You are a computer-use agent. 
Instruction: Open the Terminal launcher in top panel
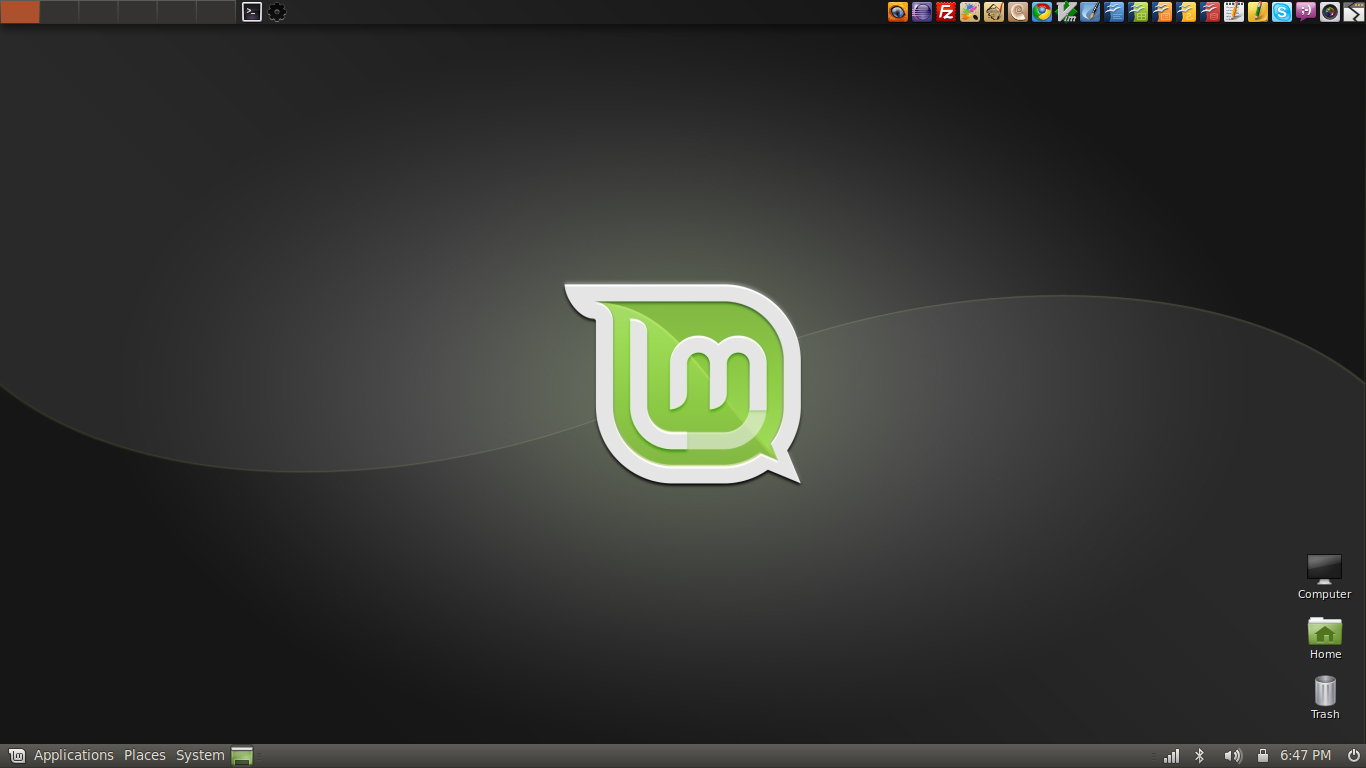pos(252,12)
